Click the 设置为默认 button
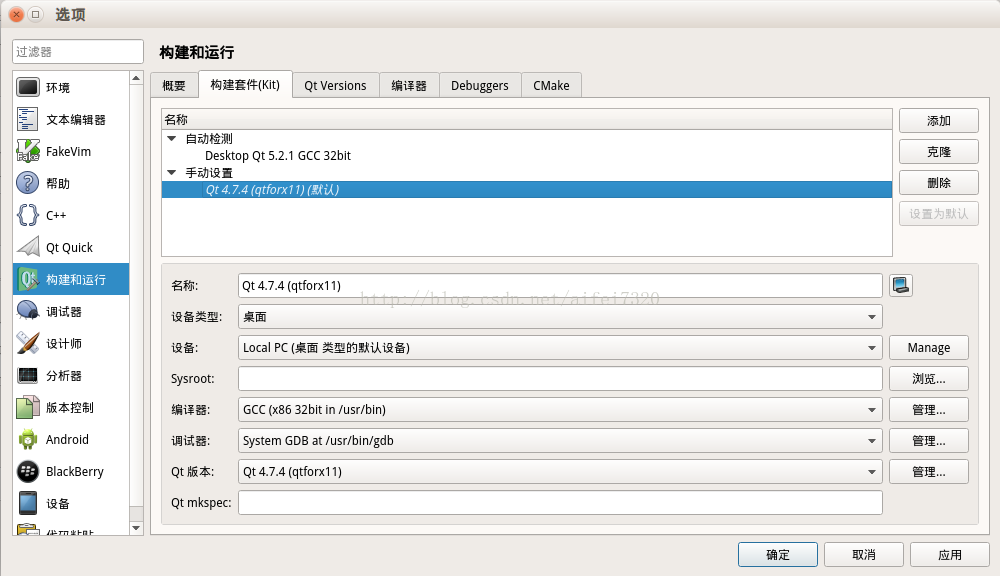1000x576 pixels. point(939,214)
